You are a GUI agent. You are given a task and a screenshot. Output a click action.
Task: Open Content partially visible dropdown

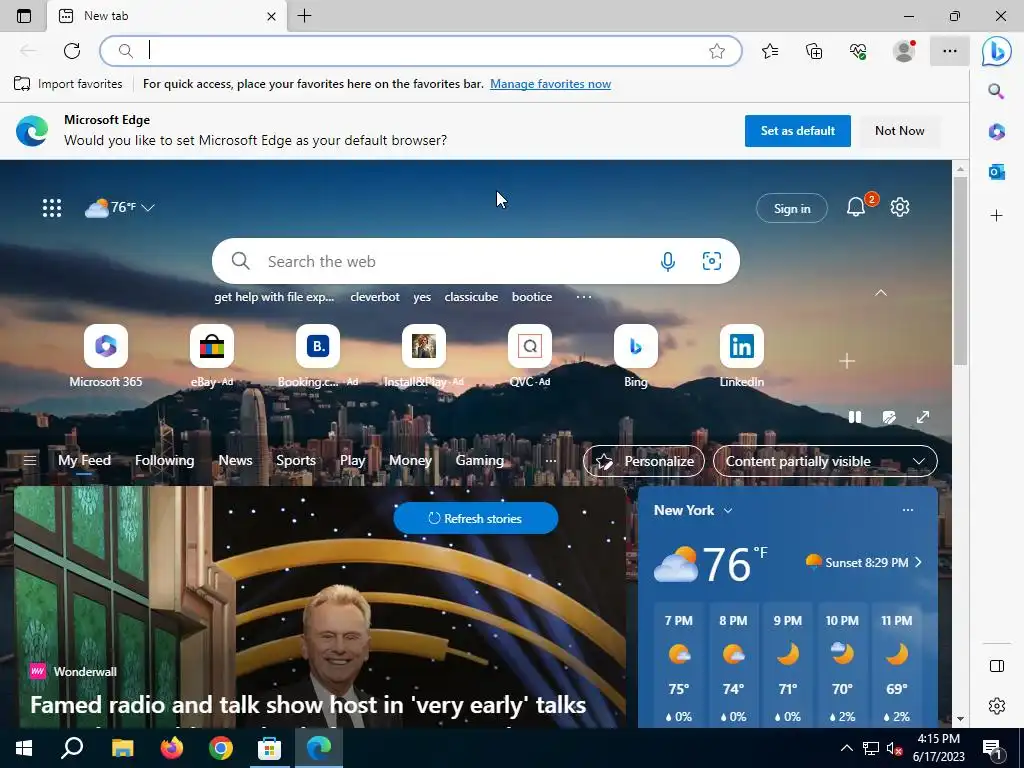[825, 461]
